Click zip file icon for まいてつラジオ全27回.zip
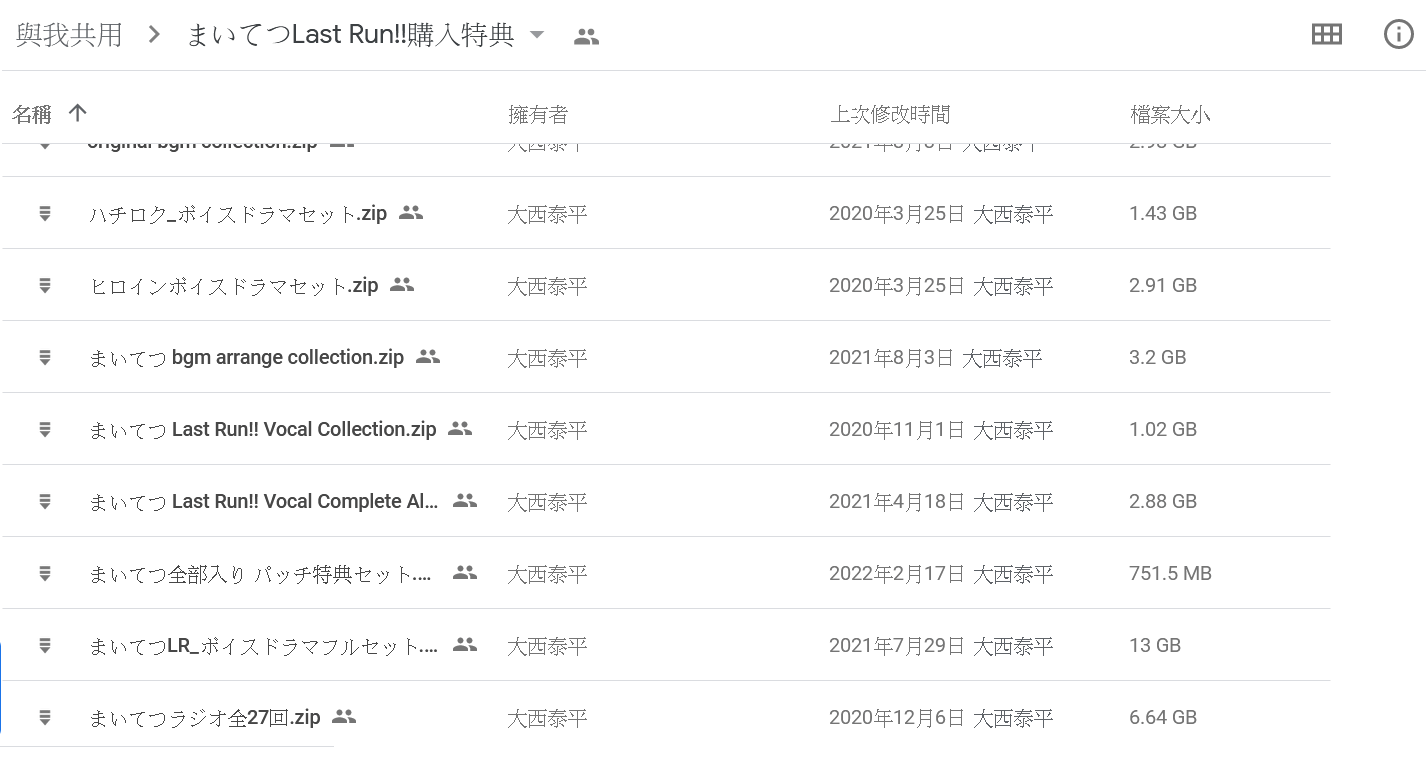 click(45, 717)
